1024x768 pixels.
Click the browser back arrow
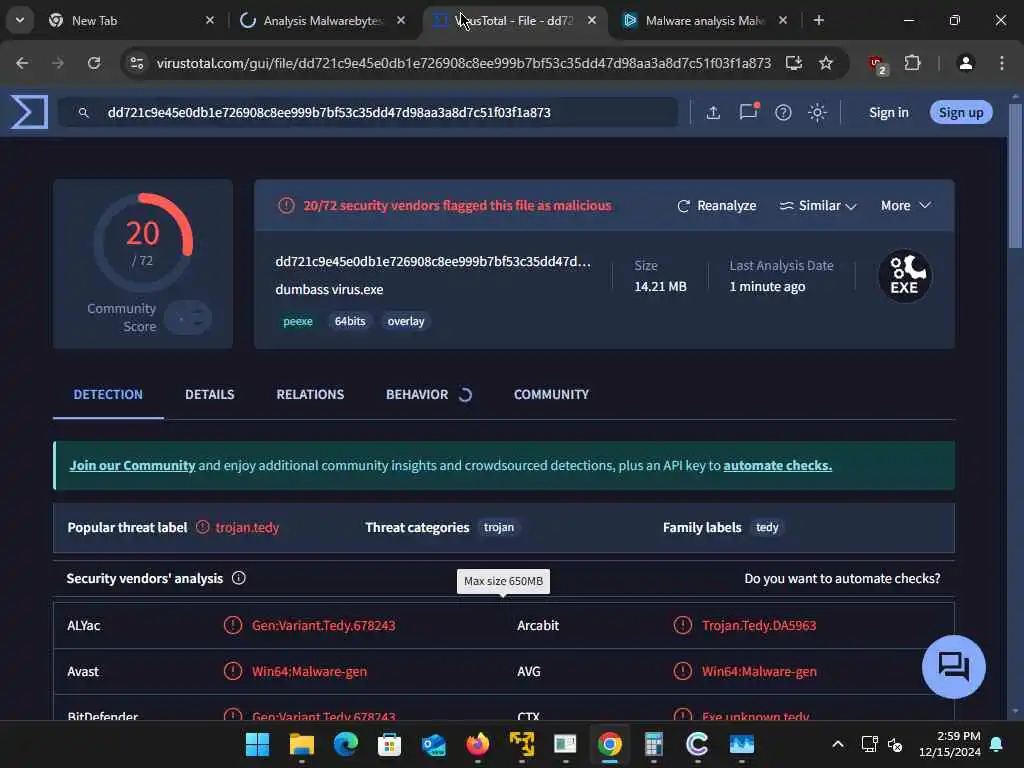22,63
